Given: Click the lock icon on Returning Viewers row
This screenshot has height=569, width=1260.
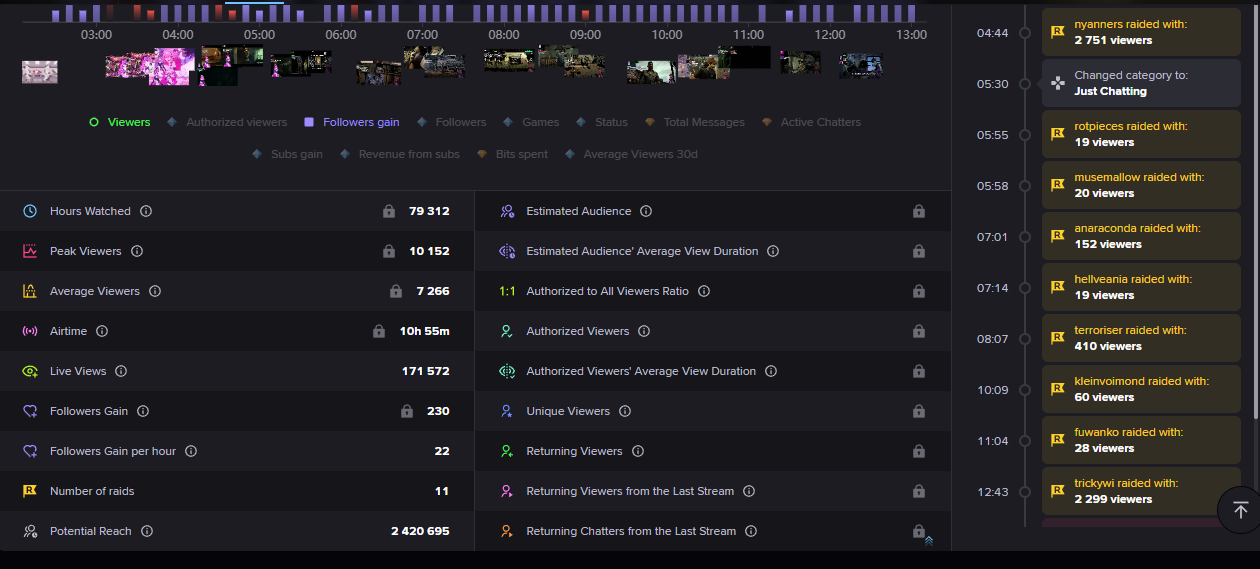Looking at the screenshot, I should point(918,451).
